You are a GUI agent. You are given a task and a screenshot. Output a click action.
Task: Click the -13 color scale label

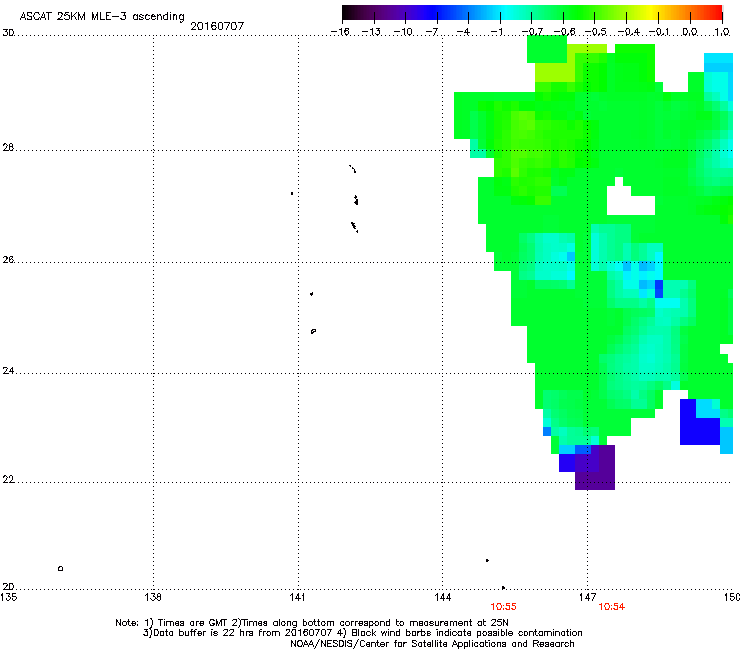point(371,32)
